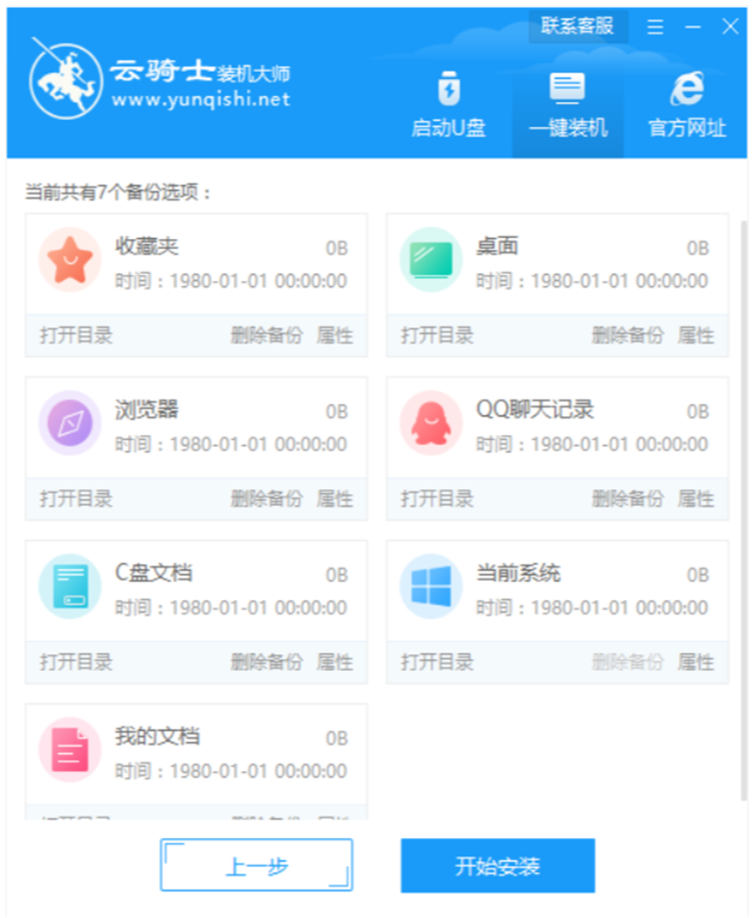Viewport: 753px width, 918px height.
Task: Click the 浏览器 purple compass icon
Action: pyautogui.click(x=70, y=423)
